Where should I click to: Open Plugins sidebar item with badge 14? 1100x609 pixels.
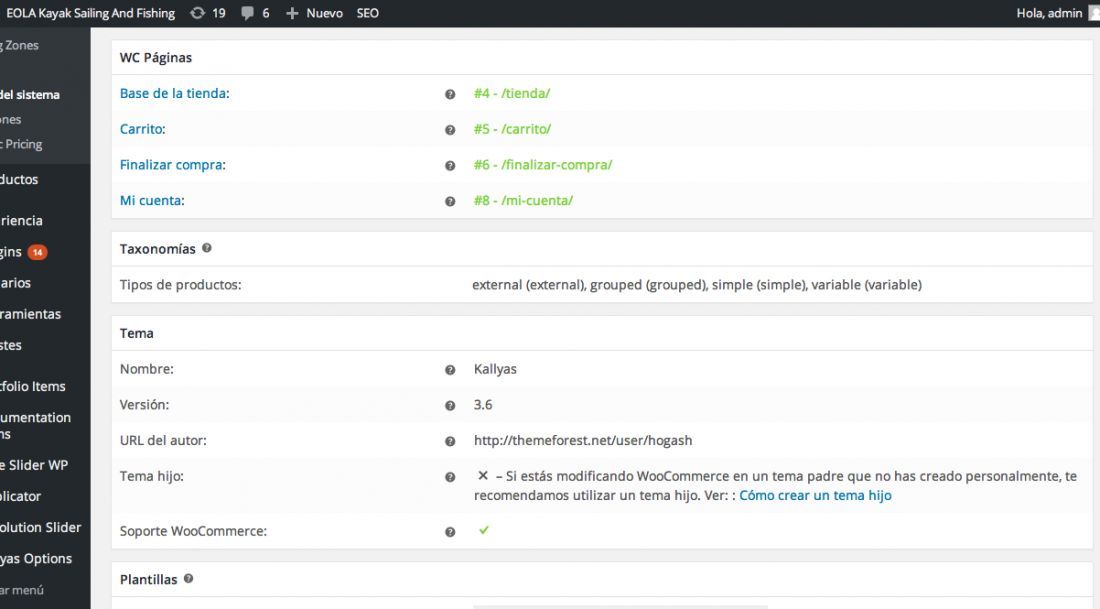24,252
